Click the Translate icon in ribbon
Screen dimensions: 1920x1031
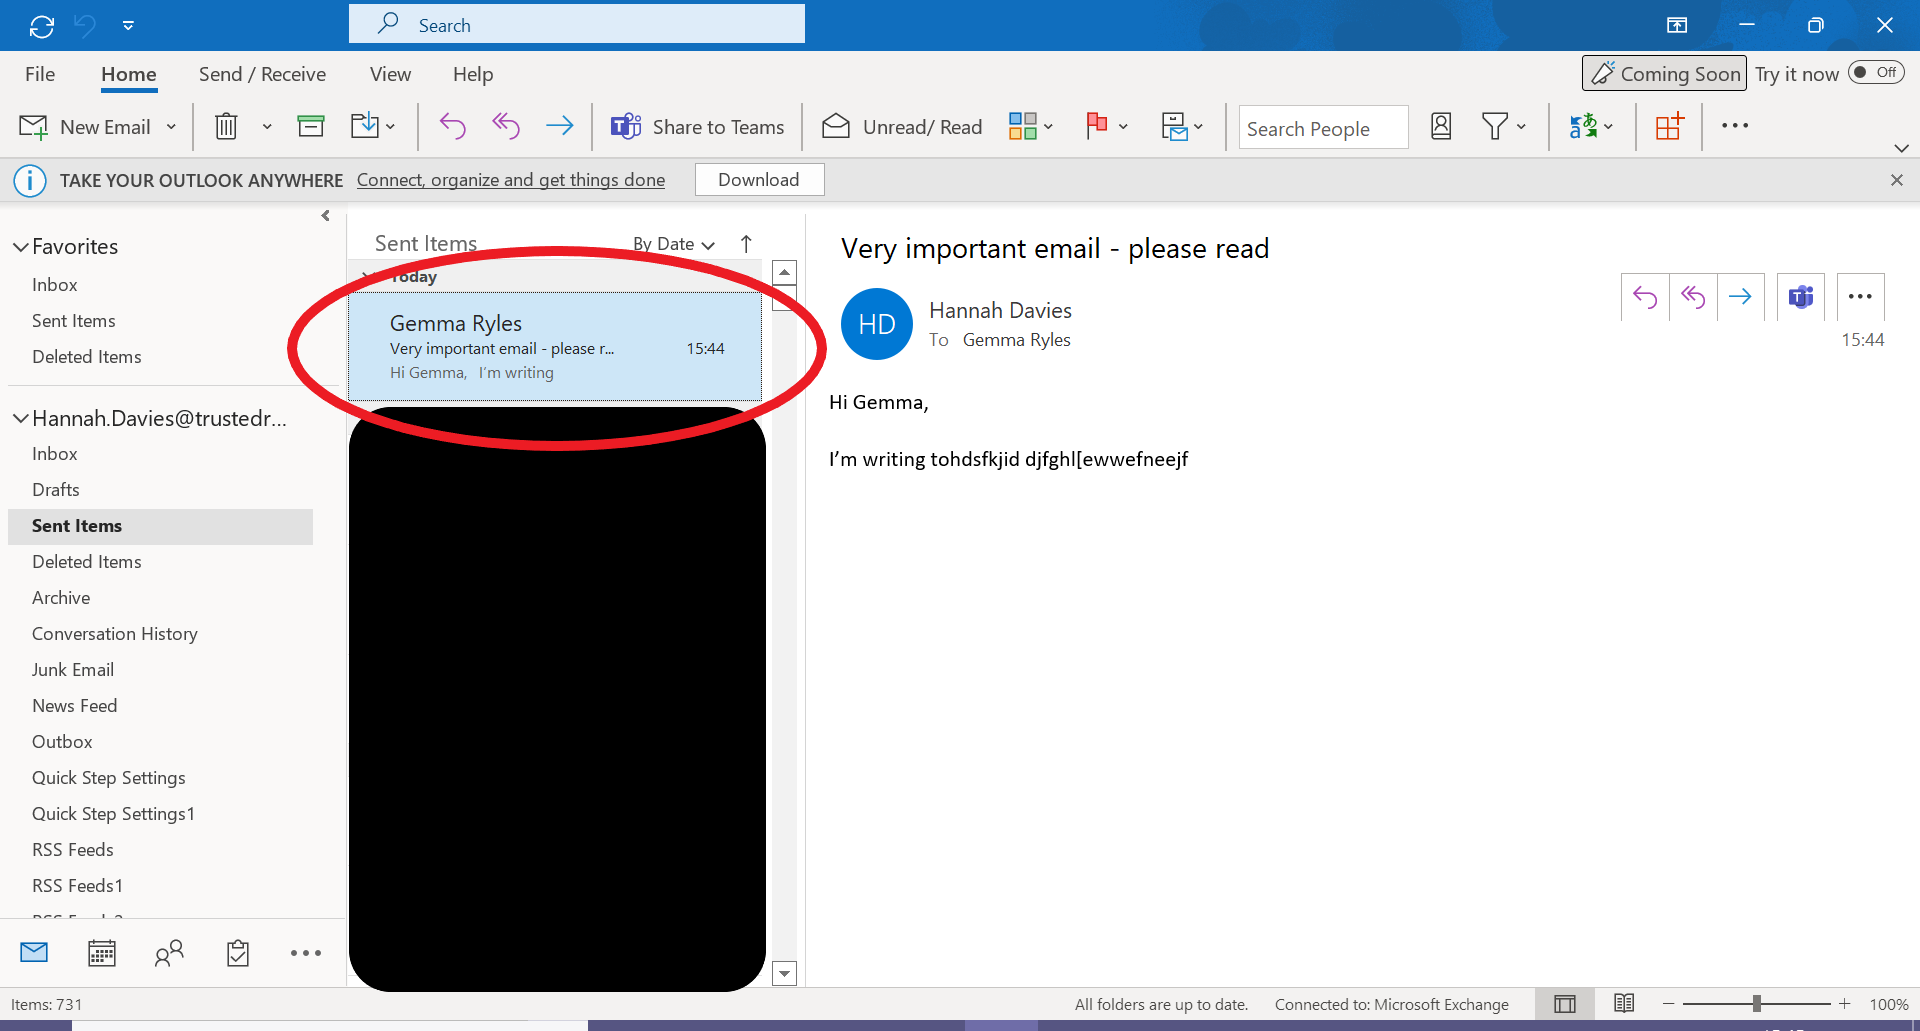coord(1583,126)
